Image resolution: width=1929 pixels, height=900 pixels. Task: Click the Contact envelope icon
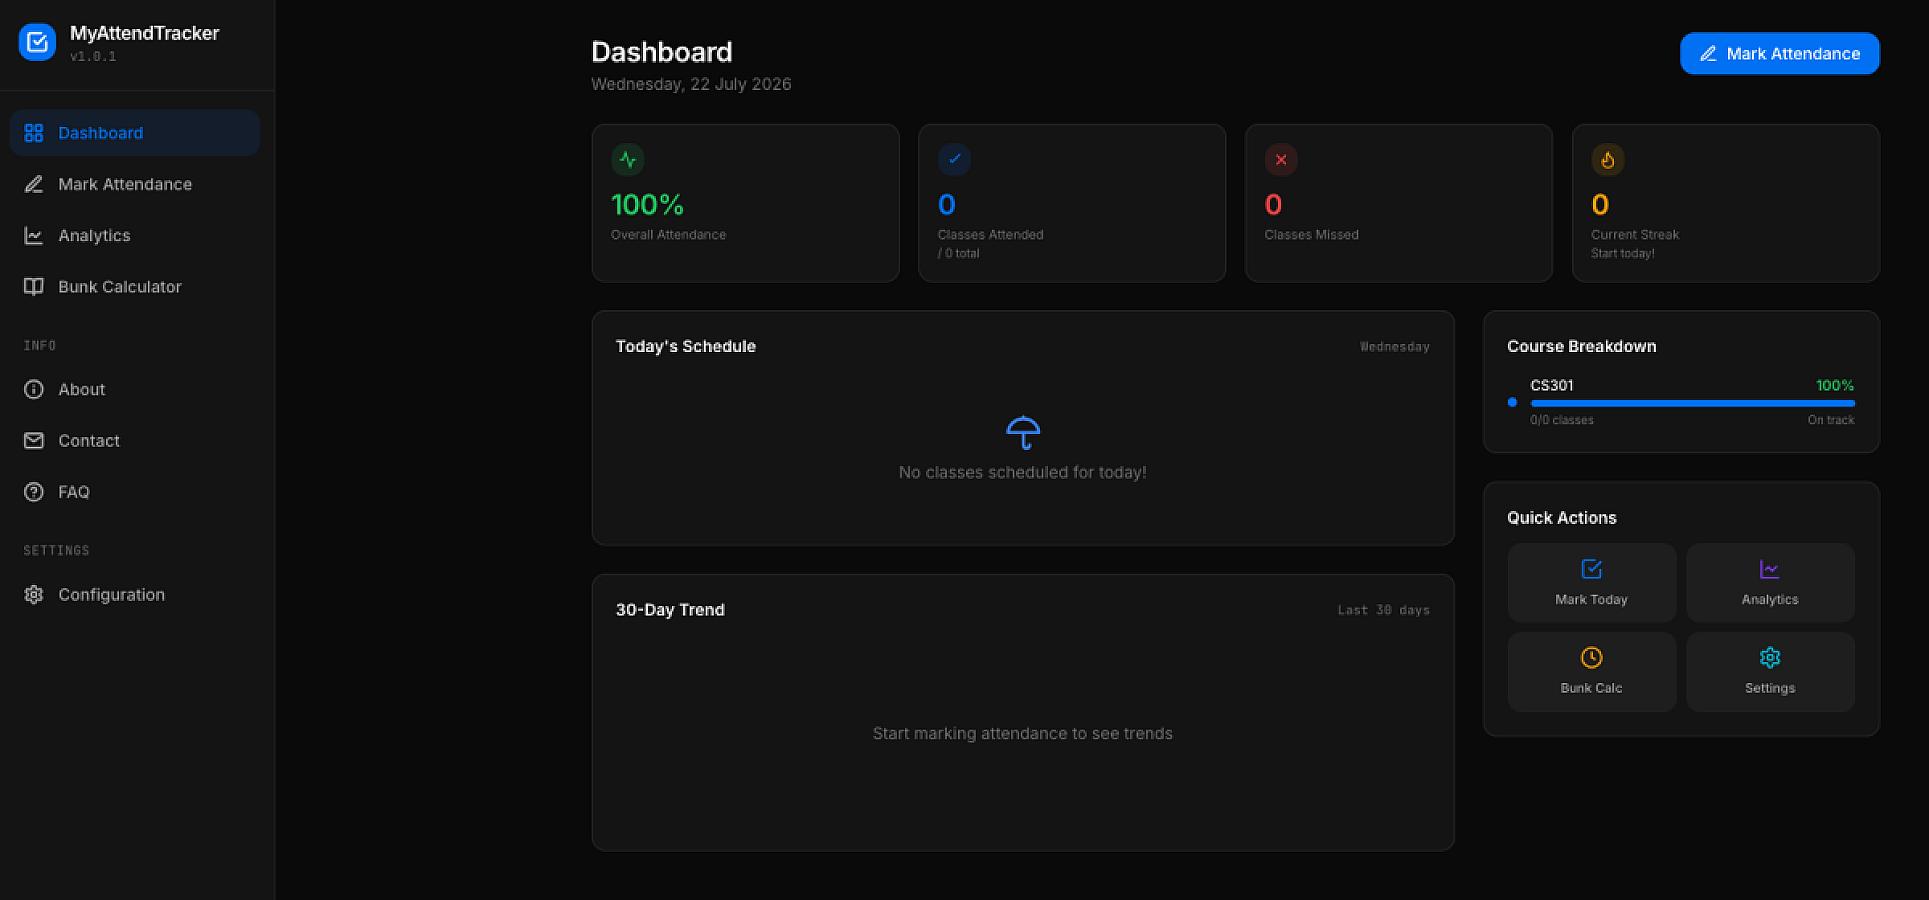coord(34,441)
